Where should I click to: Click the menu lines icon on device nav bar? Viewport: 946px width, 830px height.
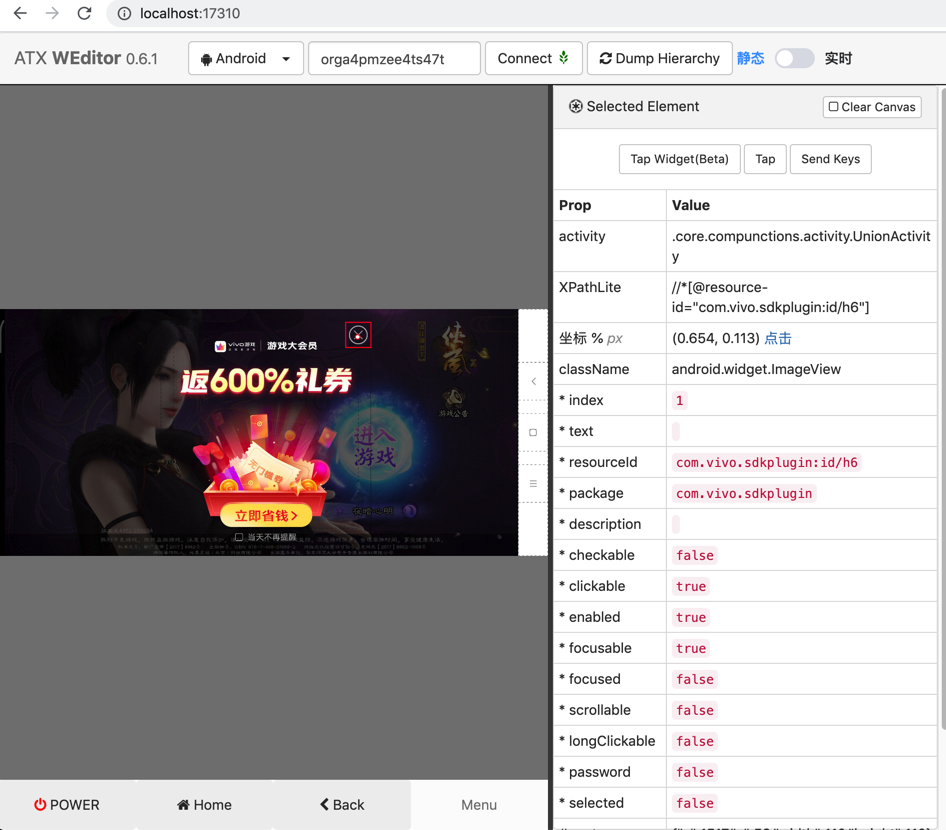click(x=533, y=483)
